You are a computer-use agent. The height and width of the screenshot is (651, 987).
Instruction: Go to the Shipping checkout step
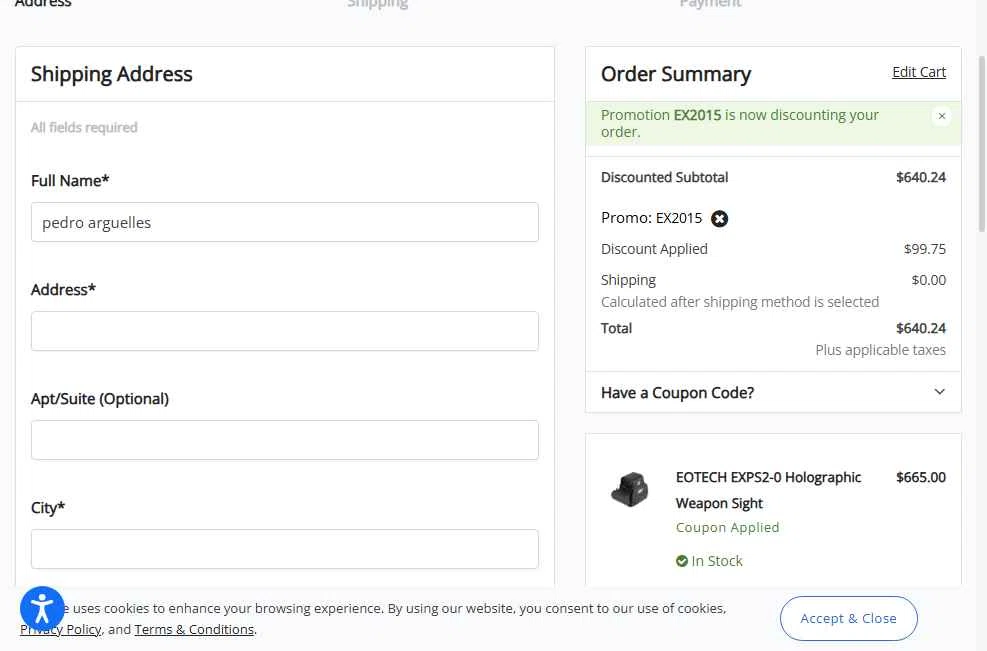[x=377, y=4]
